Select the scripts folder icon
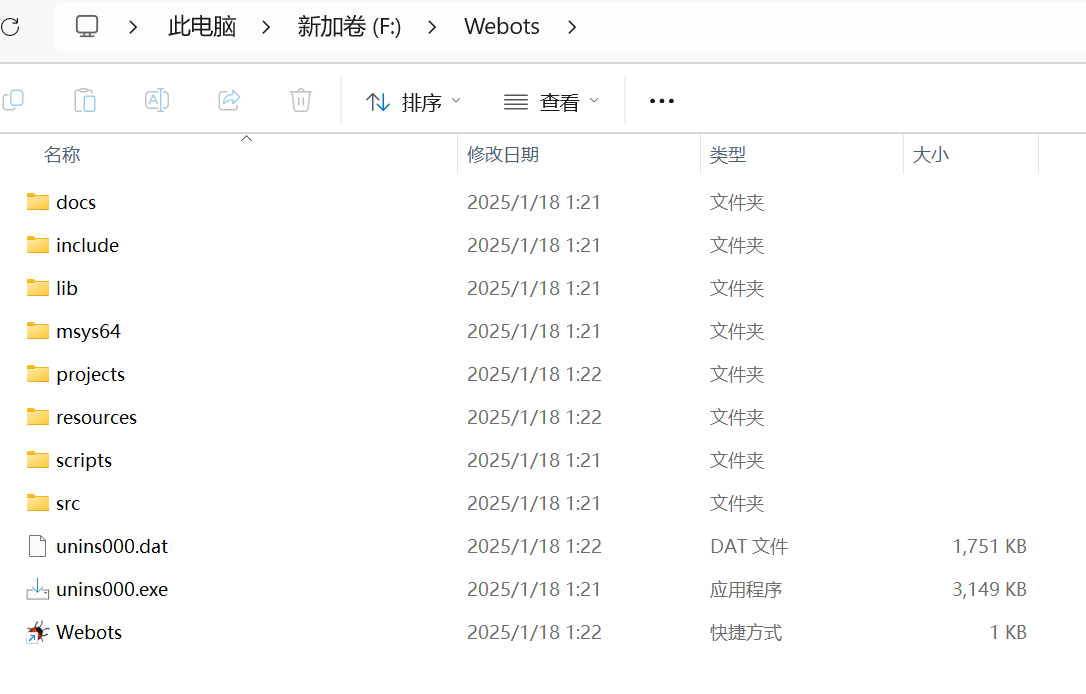The width and height of the screenshot is (1086, 694). (38, 459)
